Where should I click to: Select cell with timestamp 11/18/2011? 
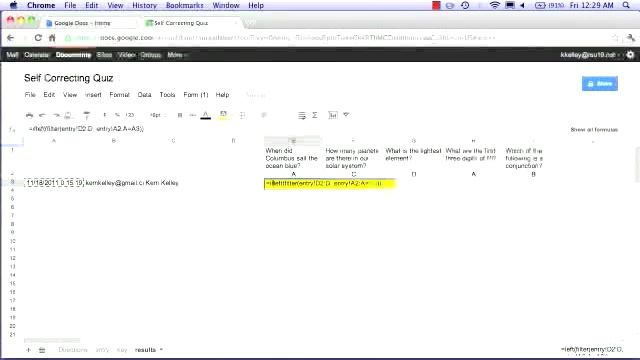54,183
